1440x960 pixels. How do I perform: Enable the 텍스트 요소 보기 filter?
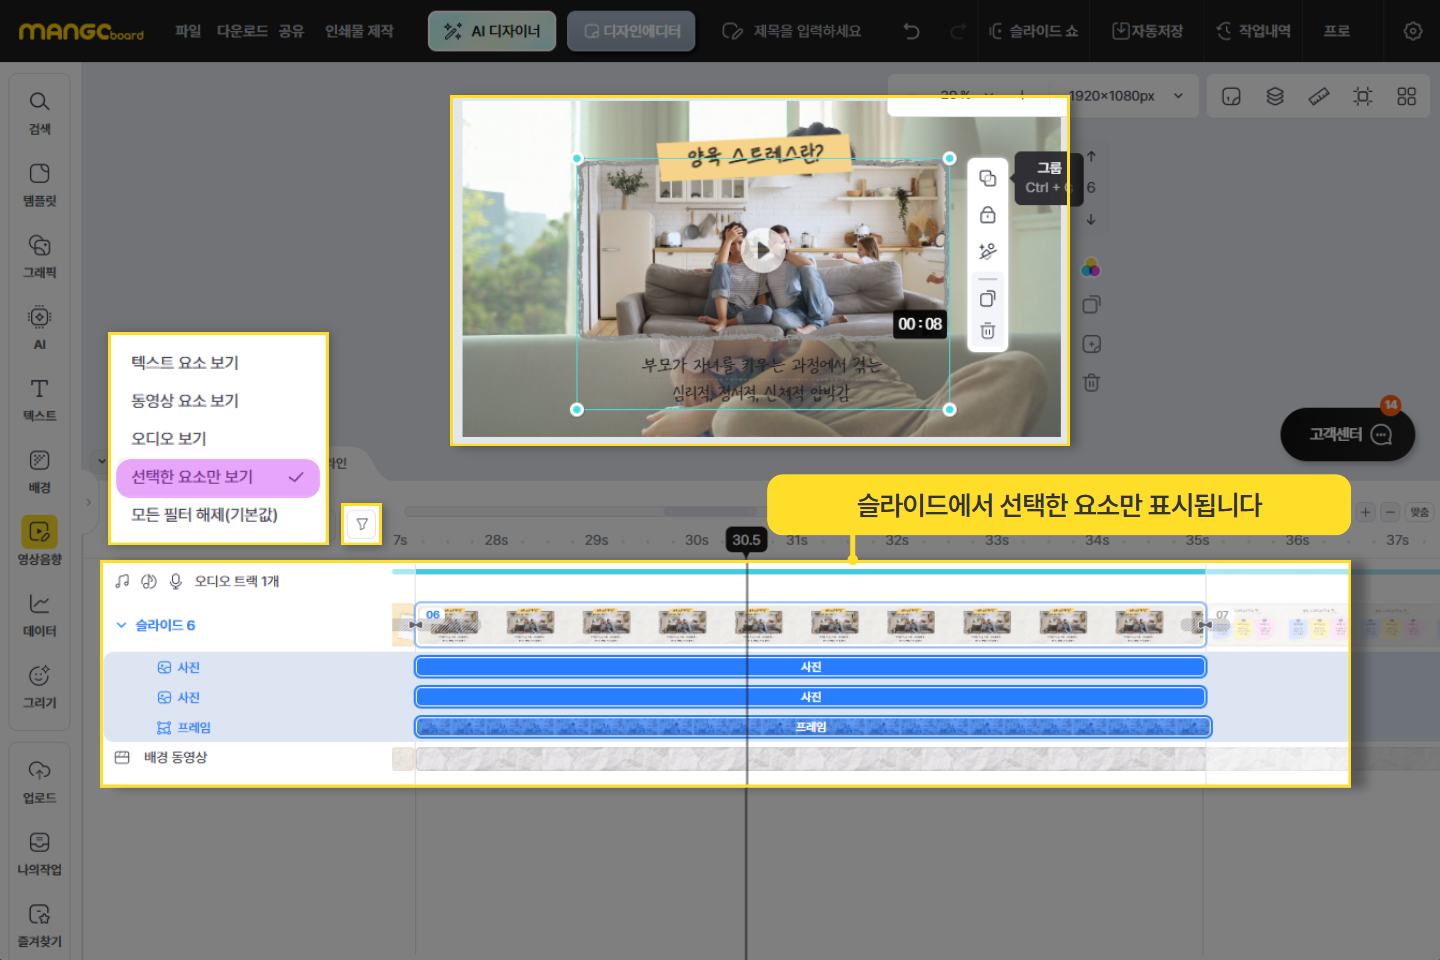(x=185, y=363)
